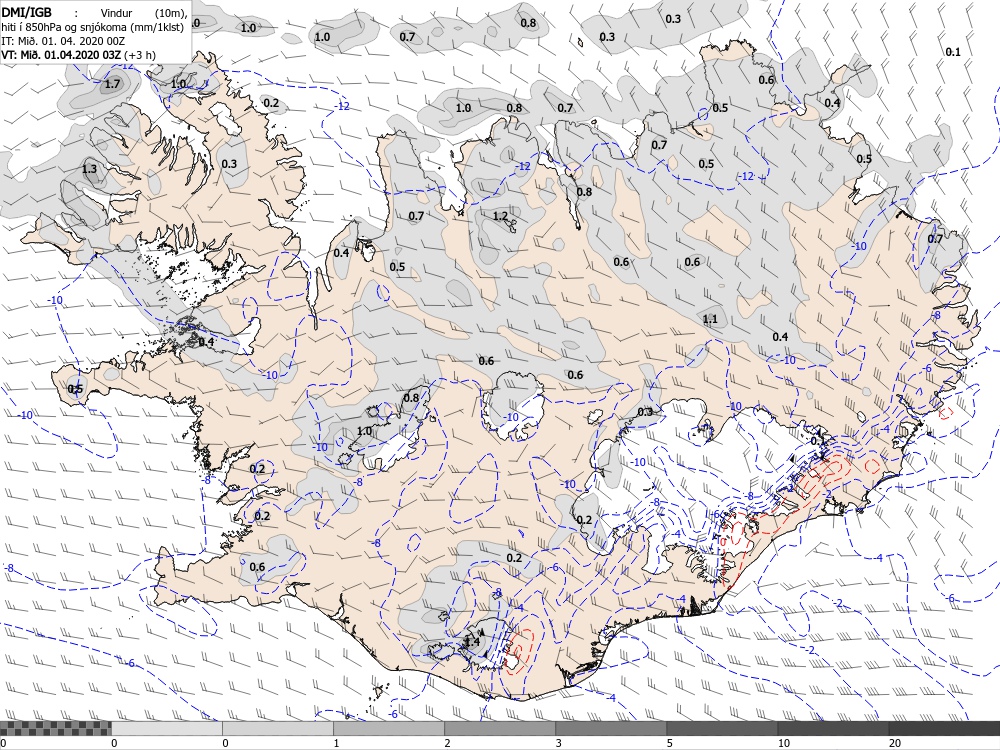Click the scale label '5' under the colour bar
This screenshot has height=750, width=1000.
tap(670, 743)
